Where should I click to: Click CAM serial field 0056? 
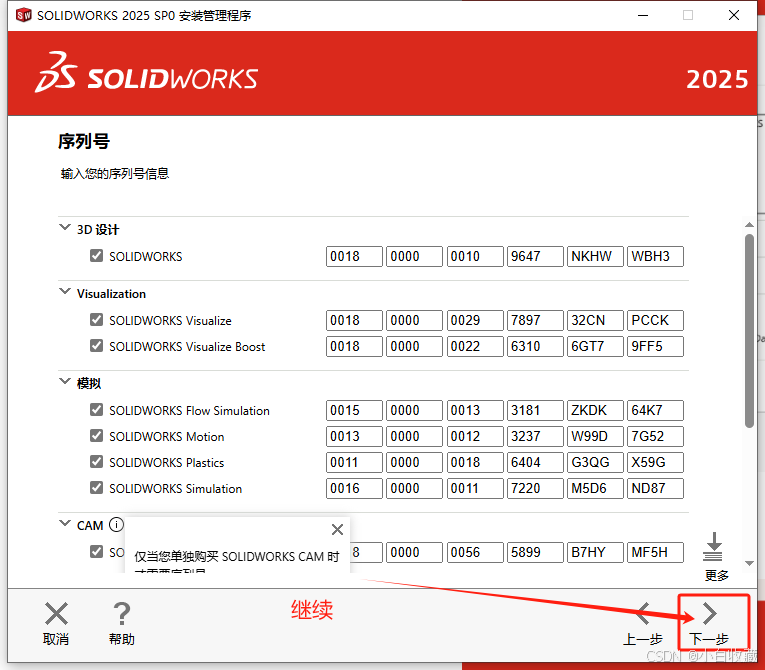pos(475,552)
